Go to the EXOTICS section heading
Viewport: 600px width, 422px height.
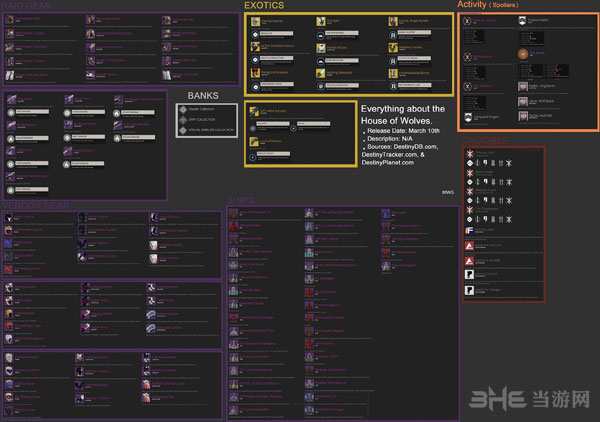pyautogui.click(x=270, y=6)
